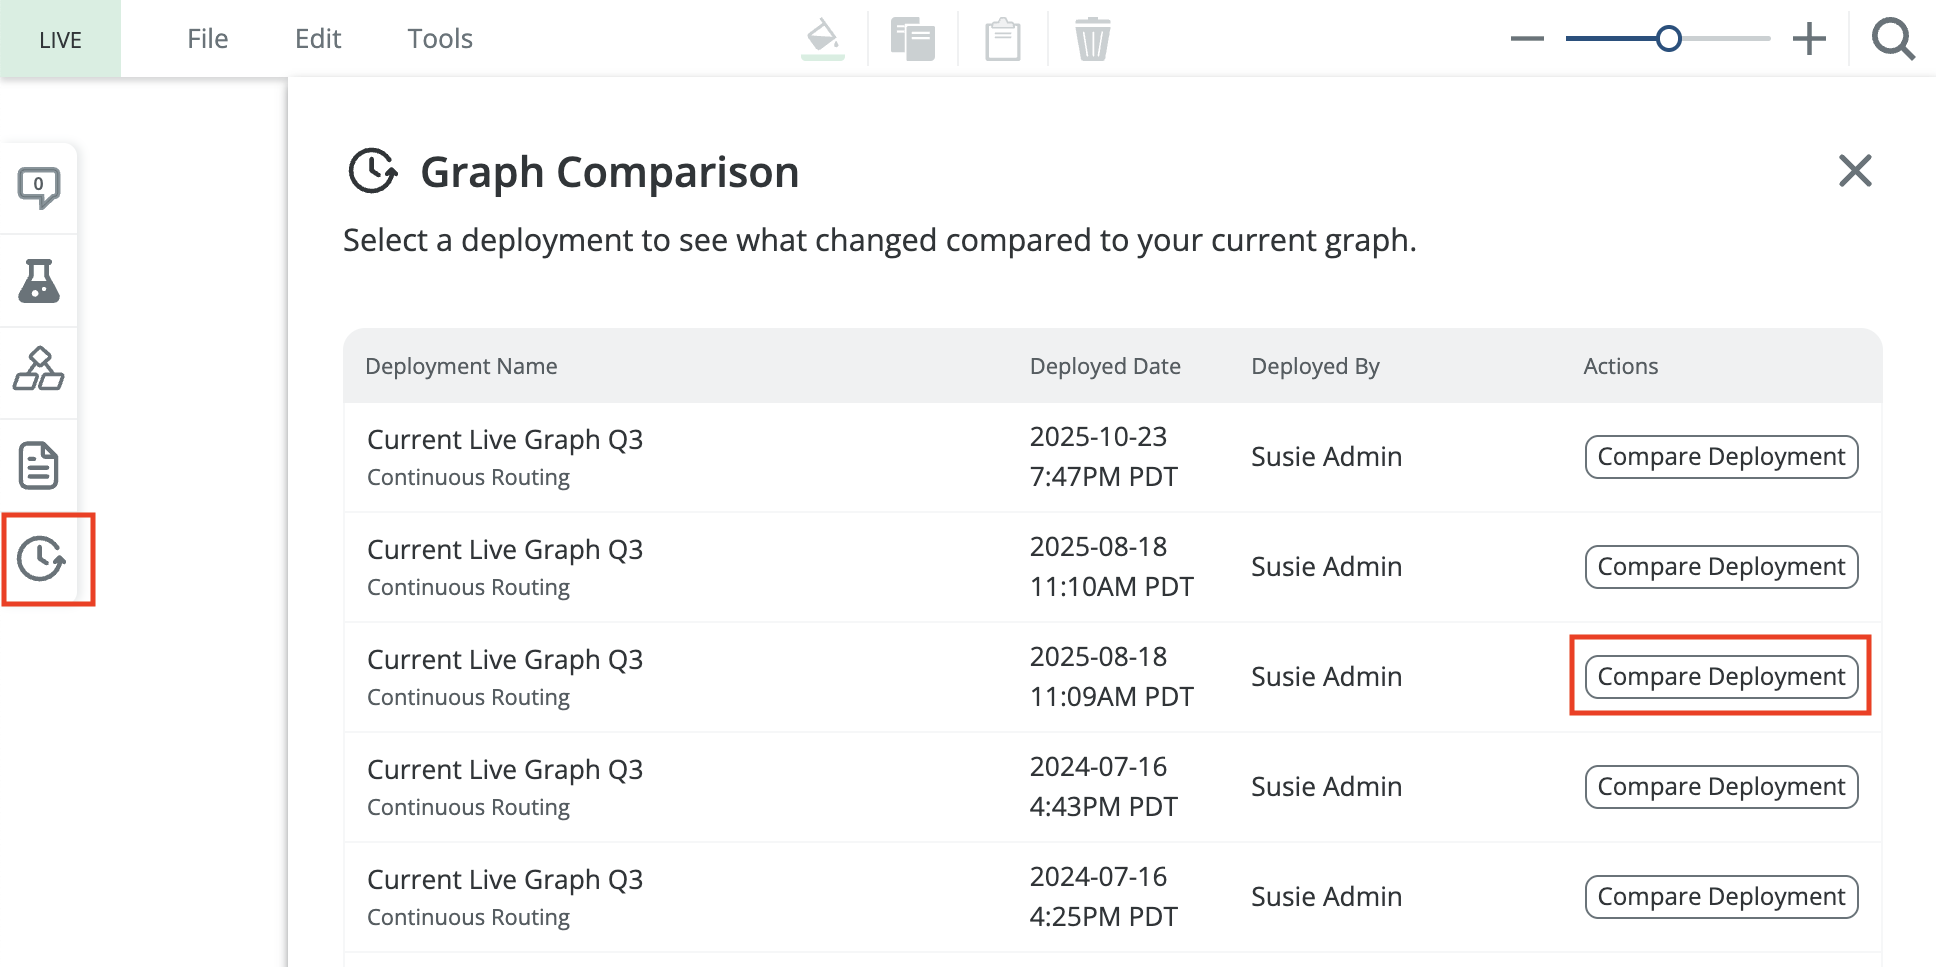The height and width of the screenshot is (967, 1936).
Task: Compare deployment from 2025-08-18 11:09AM
Action: click(1721, 677)
